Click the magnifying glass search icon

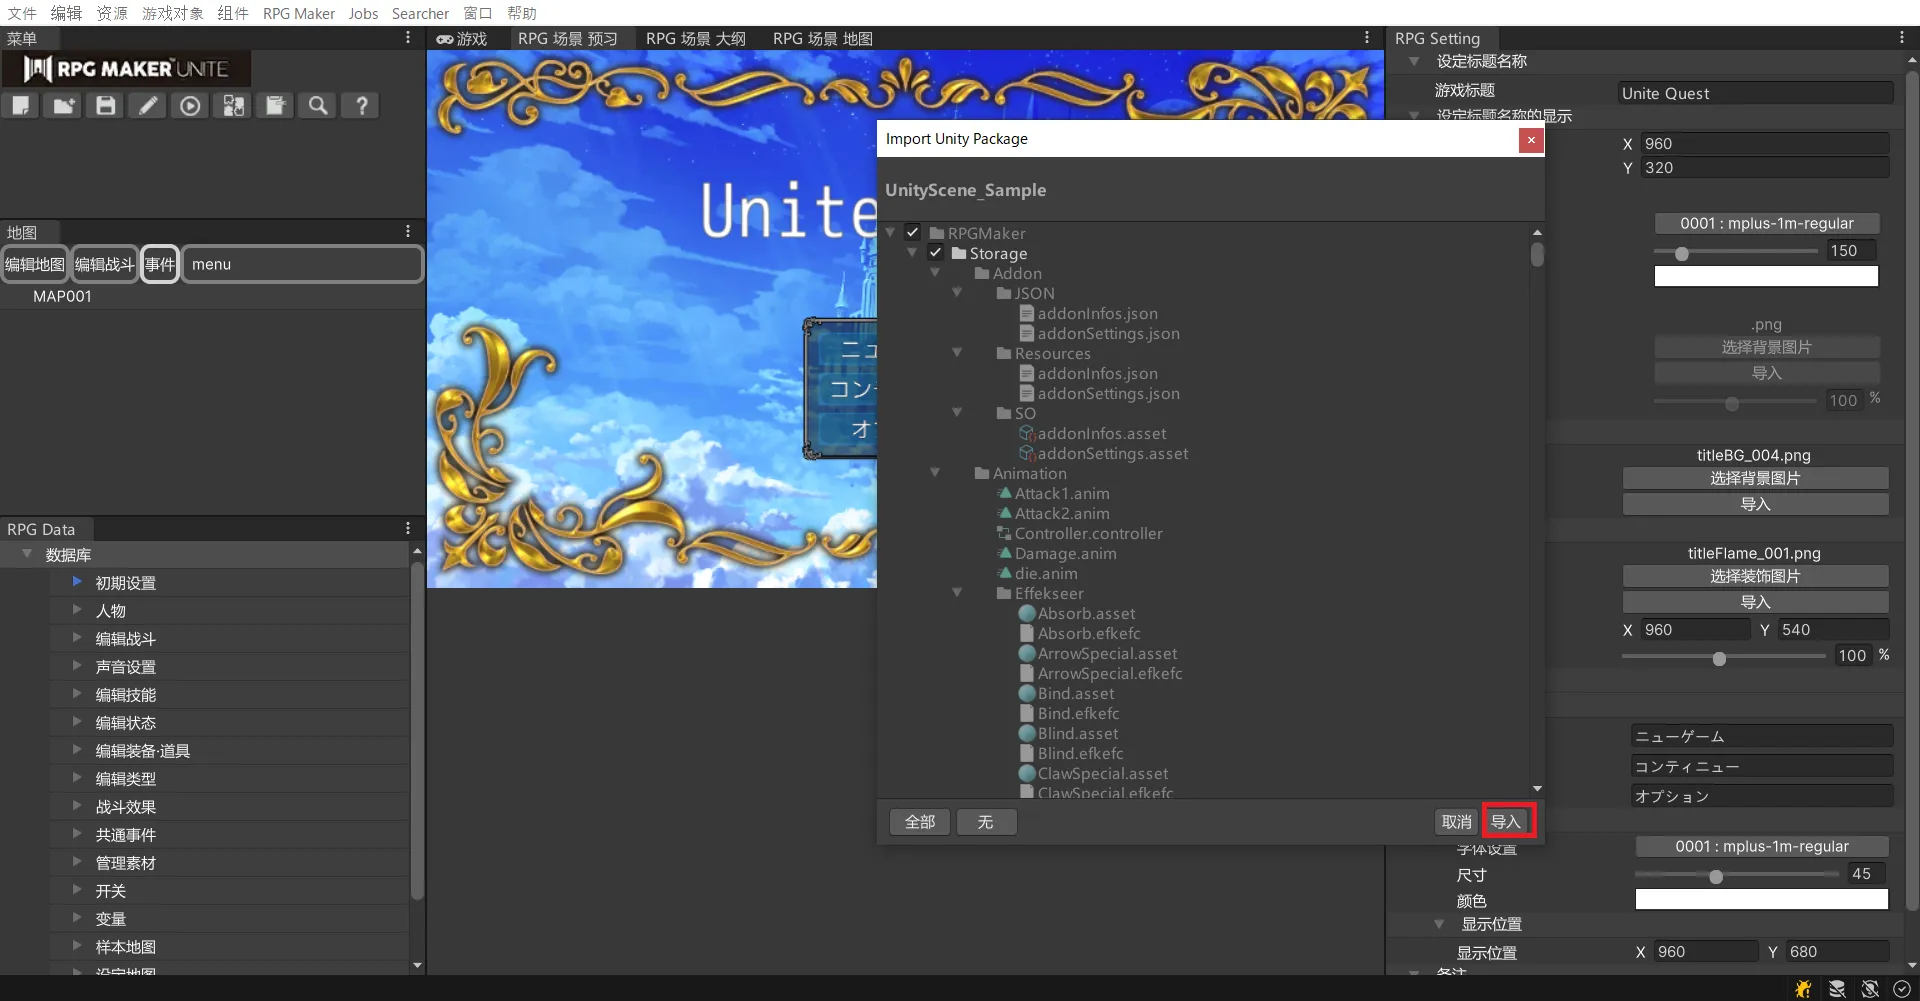point(318,105)
